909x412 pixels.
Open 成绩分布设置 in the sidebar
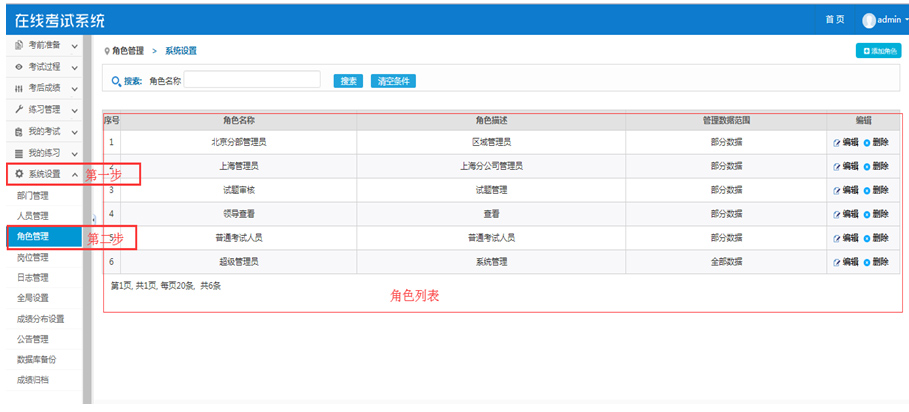41,319
